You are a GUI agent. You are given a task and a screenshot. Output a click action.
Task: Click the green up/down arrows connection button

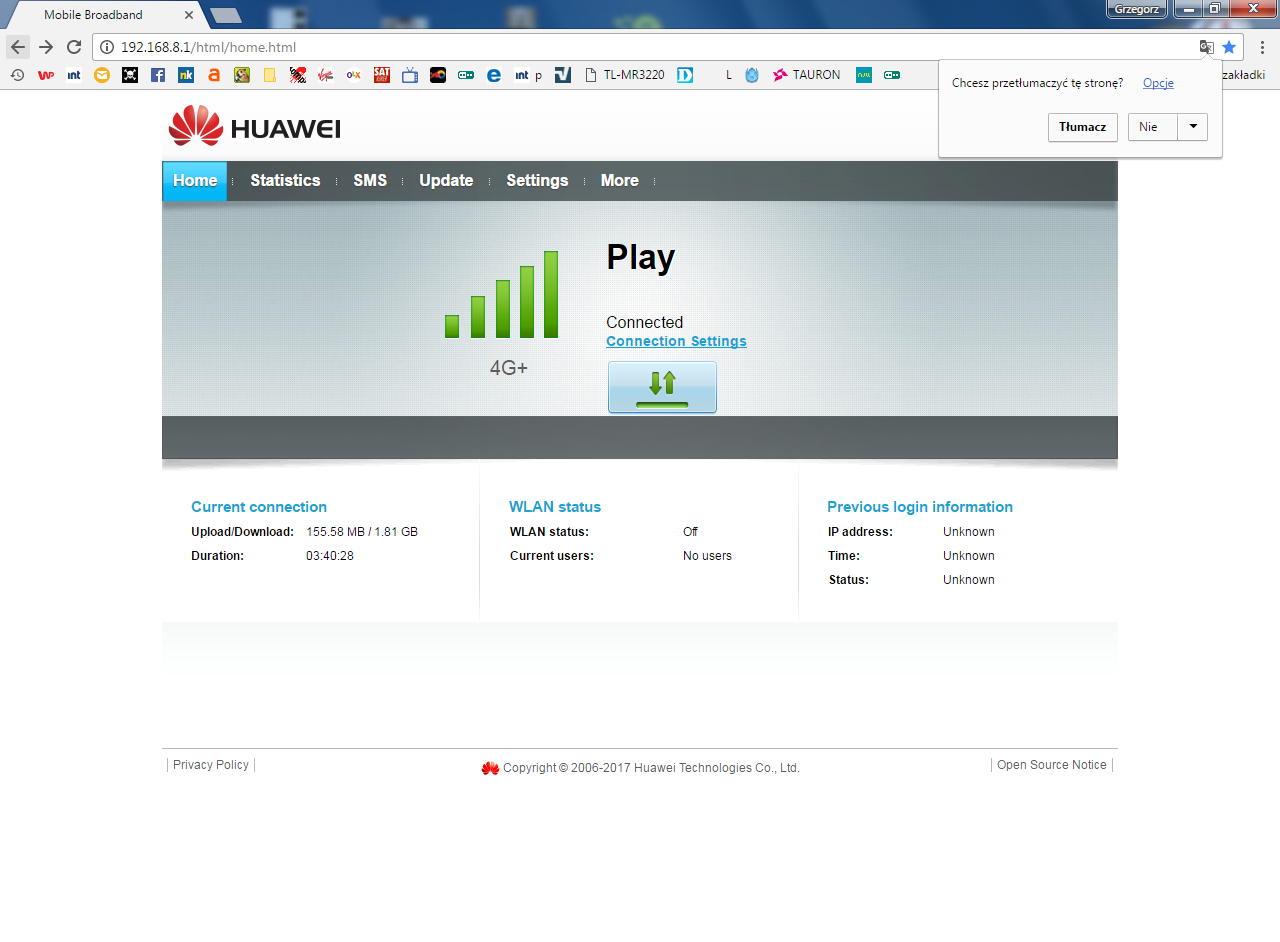pyautogui.click(x=662, y=387)
